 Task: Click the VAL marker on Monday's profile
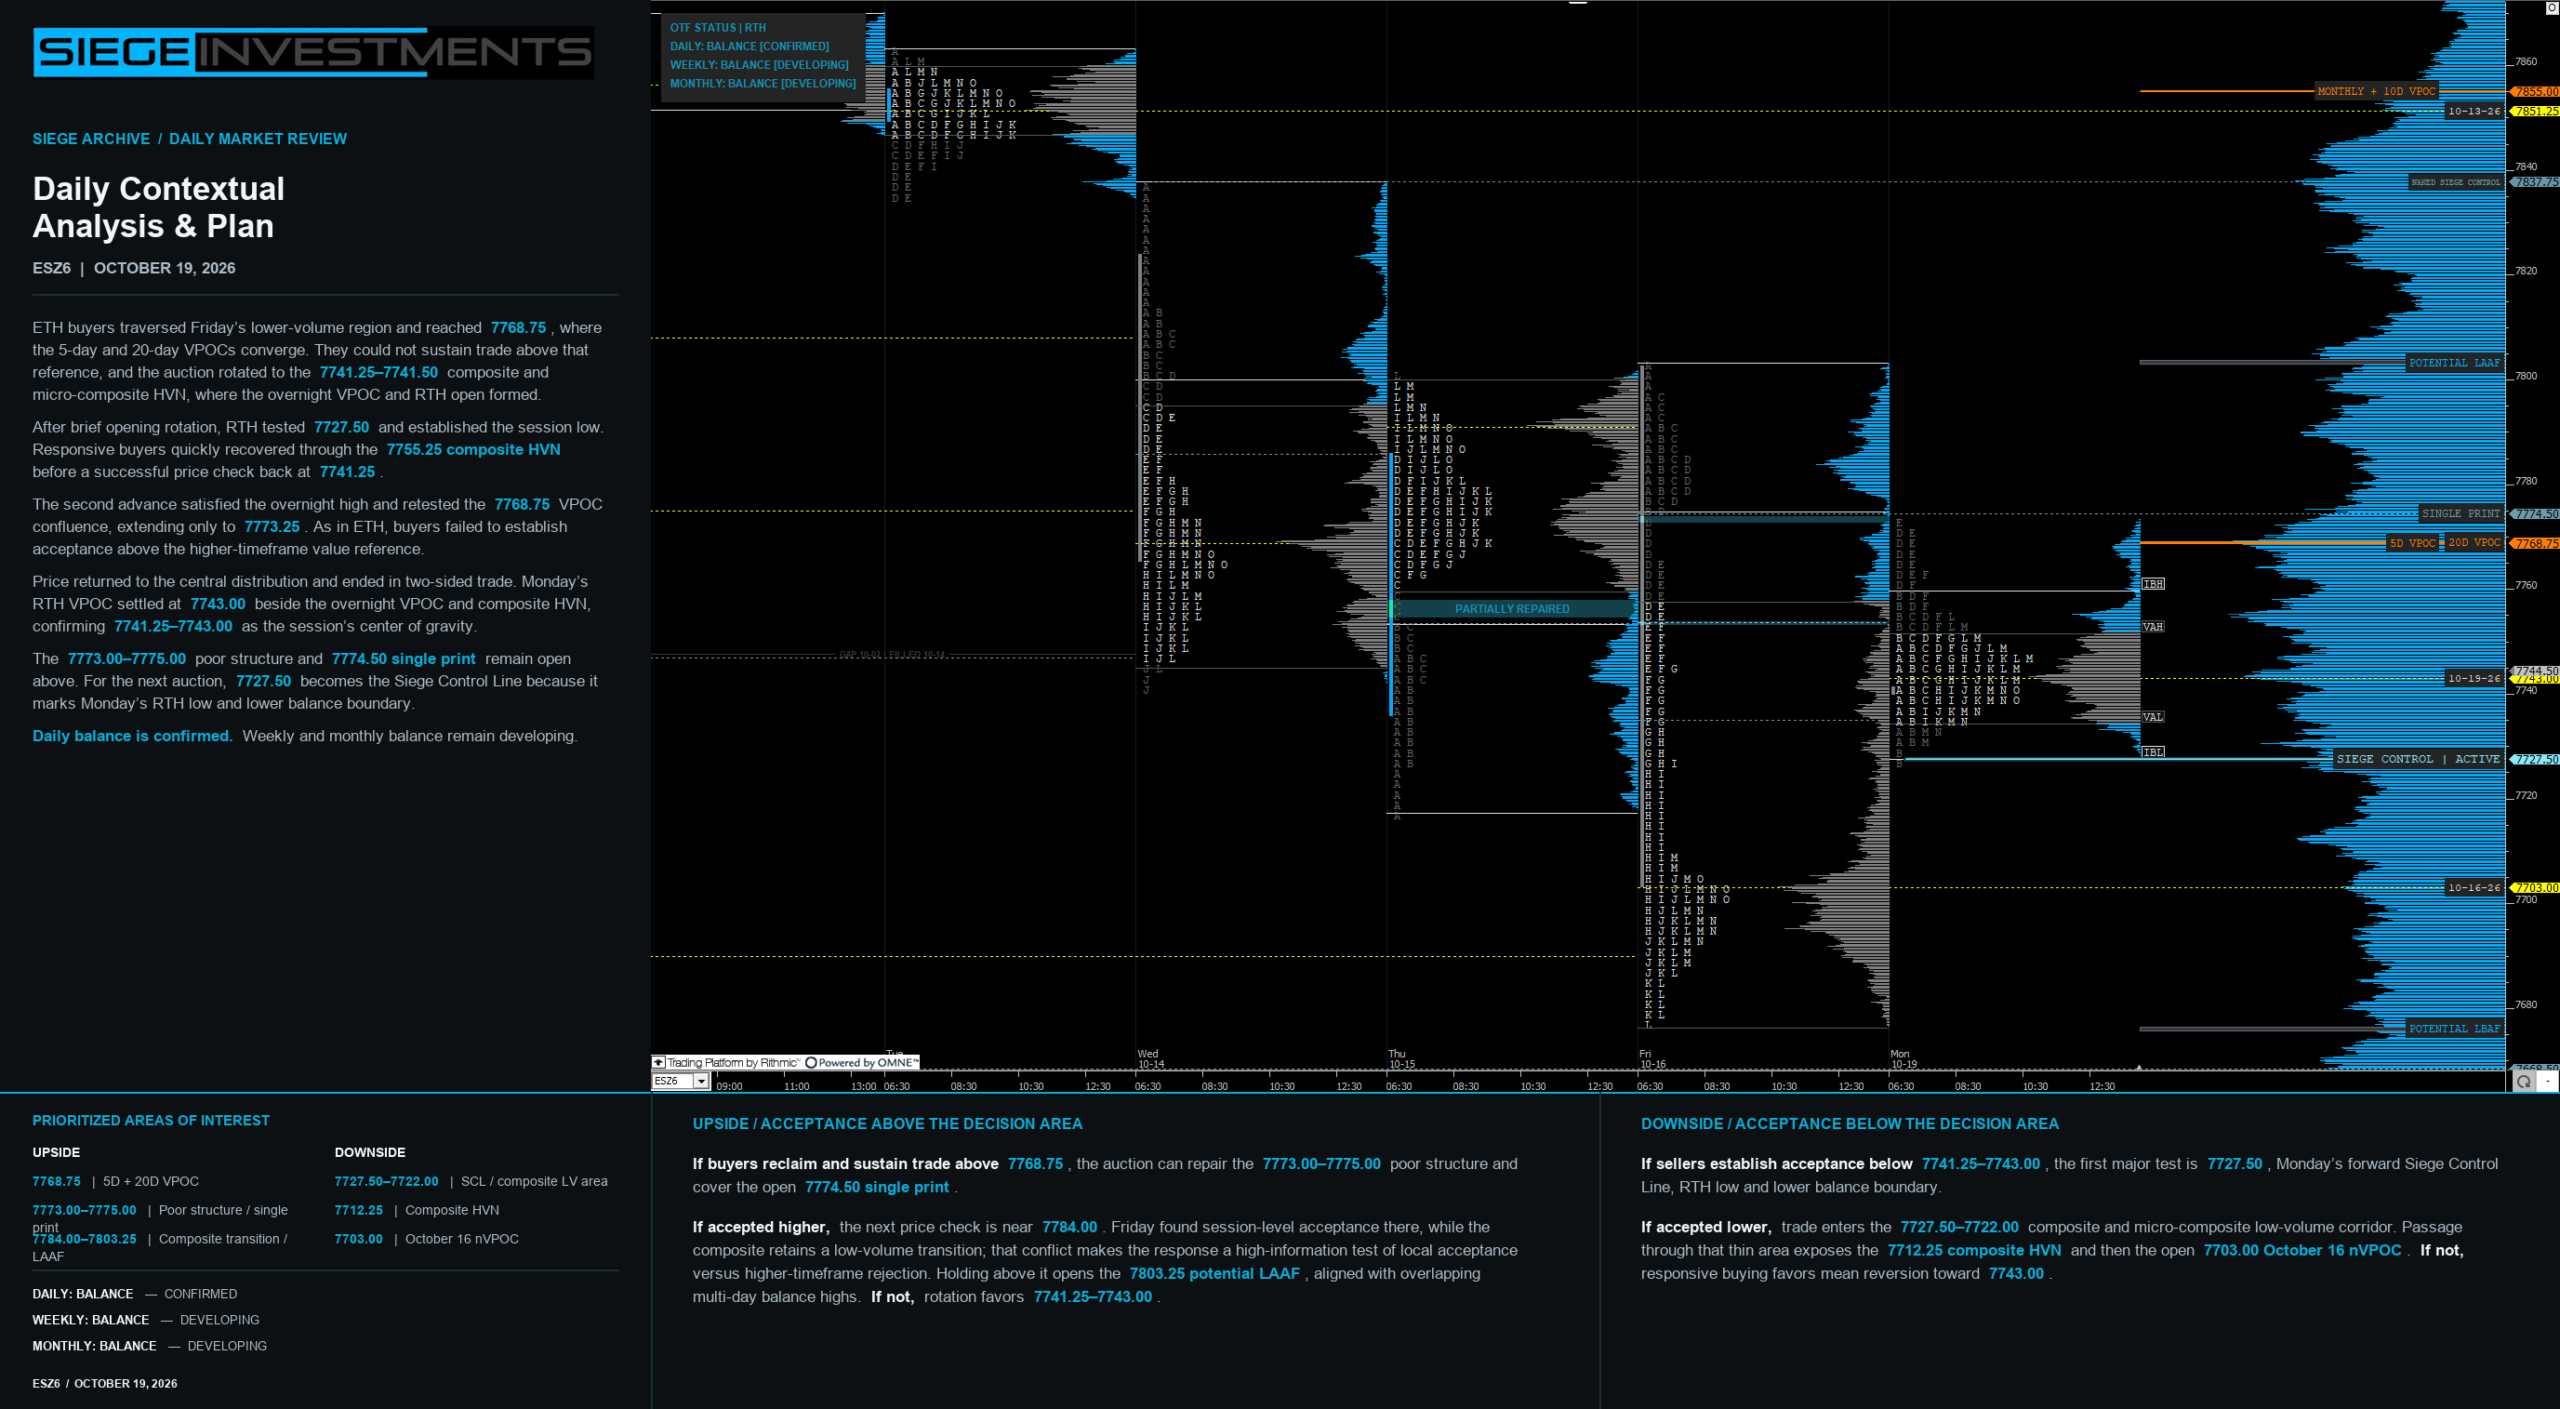point(2153,717)
